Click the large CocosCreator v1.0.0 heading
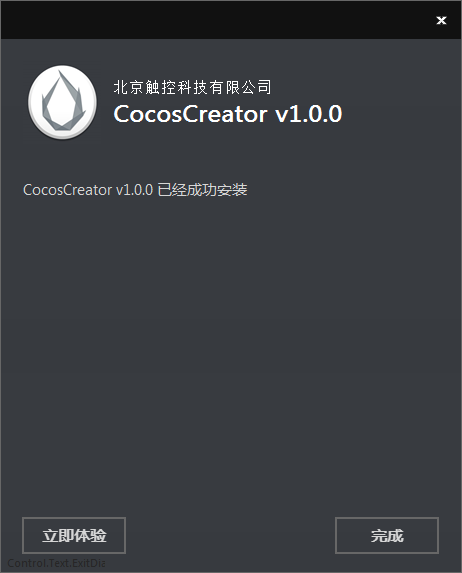Viewport: 462px width, 573px height. pos(228,114)
